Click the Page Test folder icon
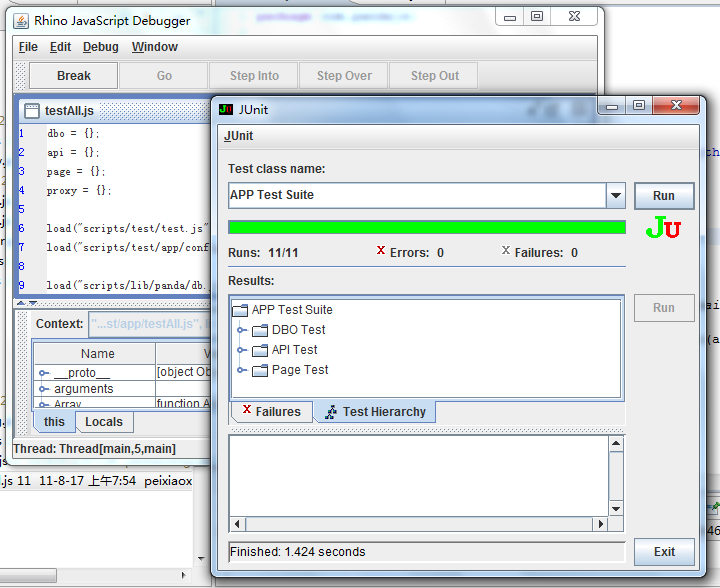The height and width of the screenshot is (588, 720). (x=260, y=370)
